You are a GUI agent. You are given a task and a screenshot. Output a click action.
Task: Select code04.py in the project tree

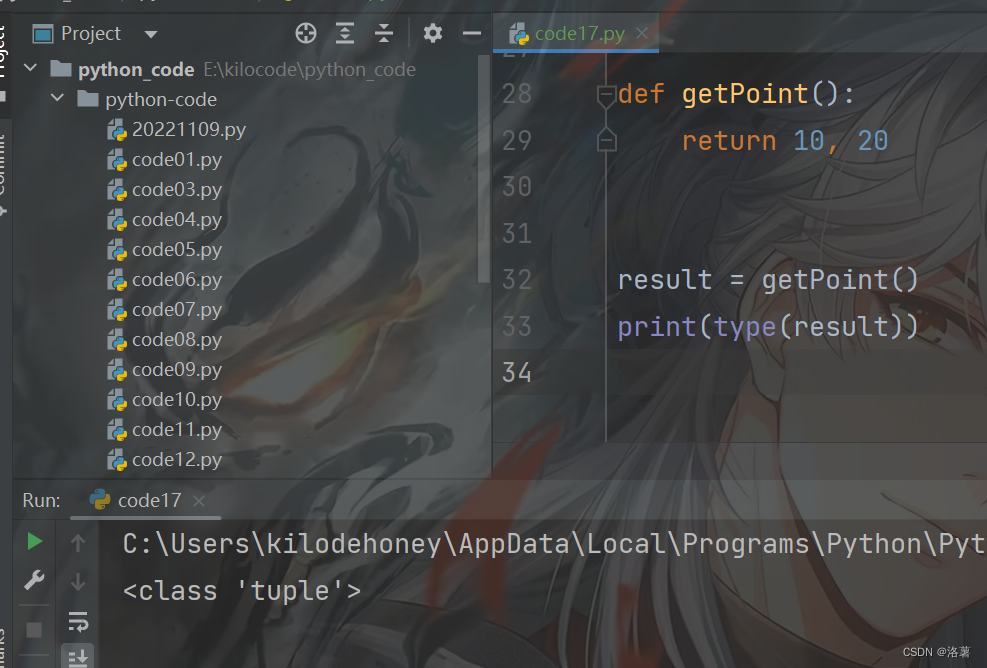(164, 220)
